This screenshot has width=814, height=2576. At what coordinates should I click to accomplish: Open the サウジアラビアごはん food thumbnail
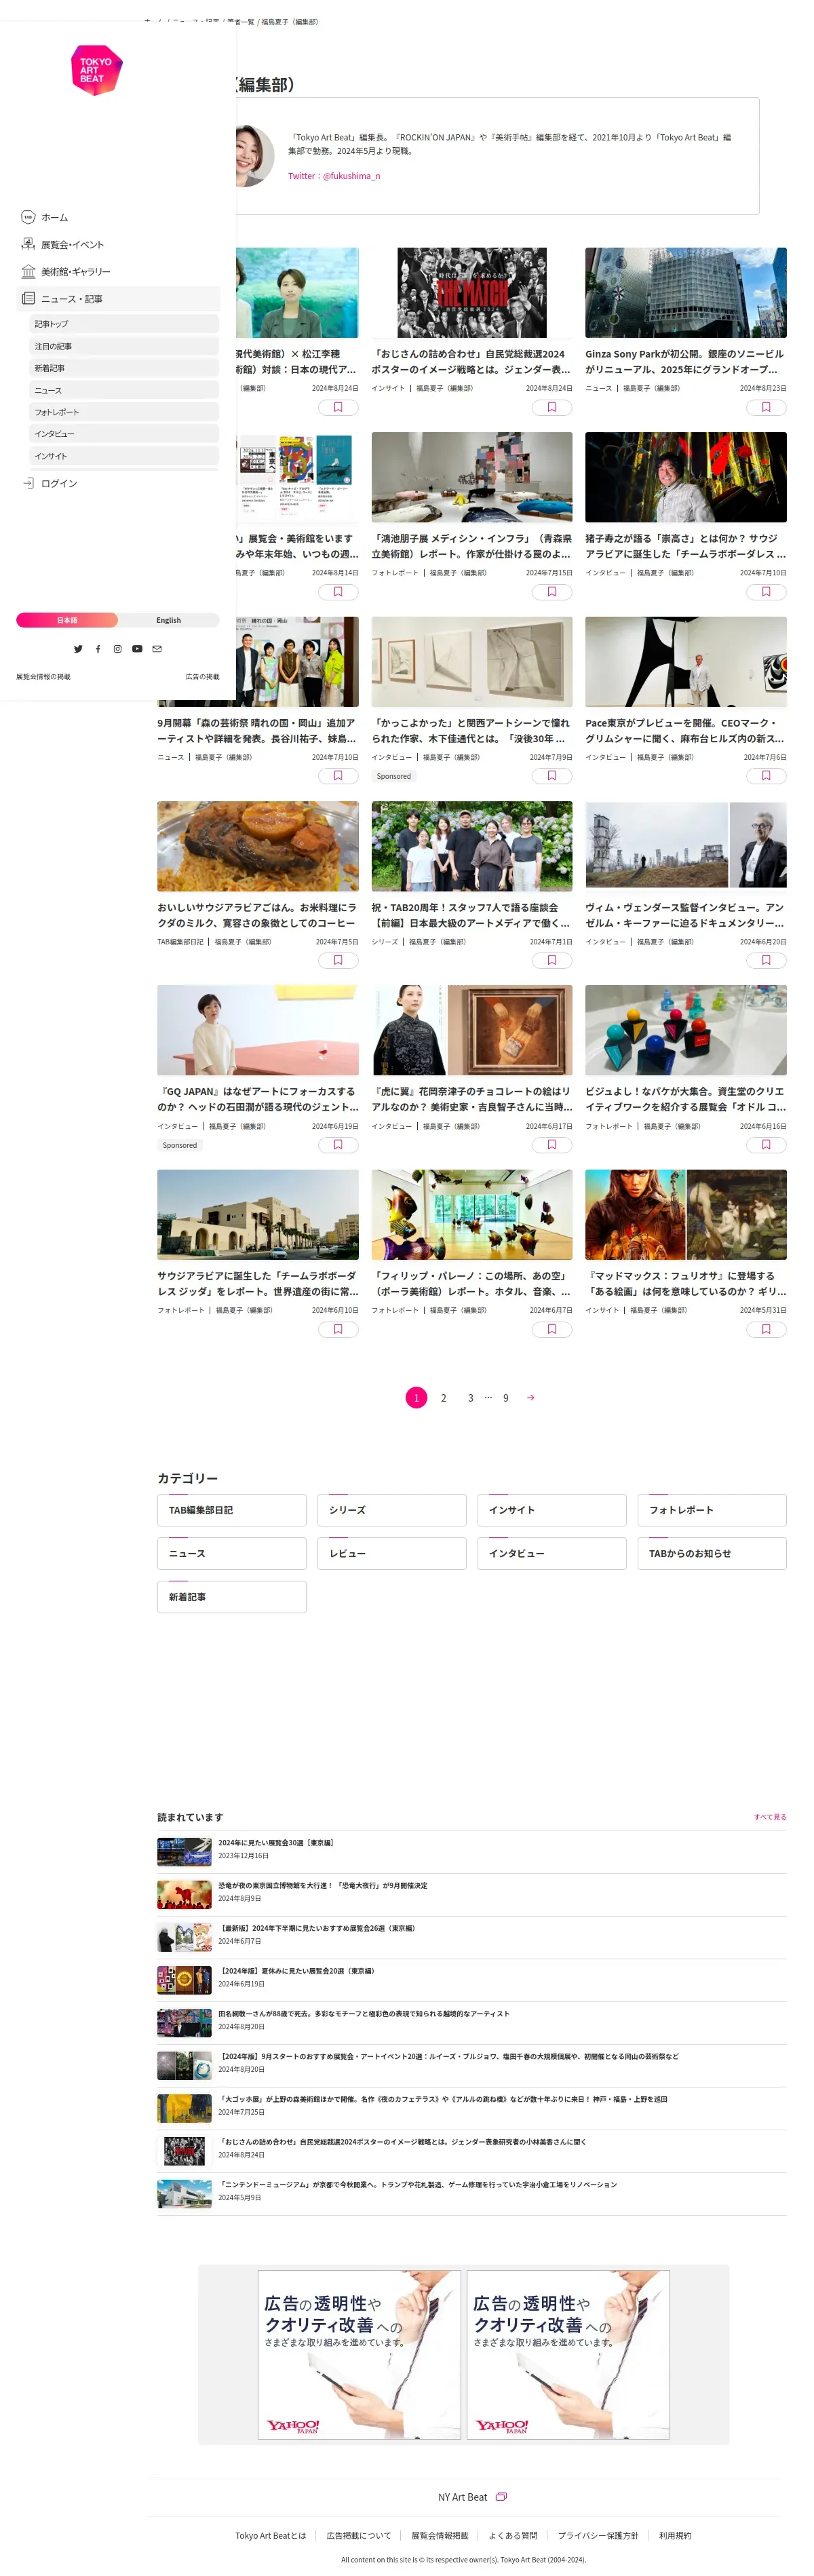point(257,846)
